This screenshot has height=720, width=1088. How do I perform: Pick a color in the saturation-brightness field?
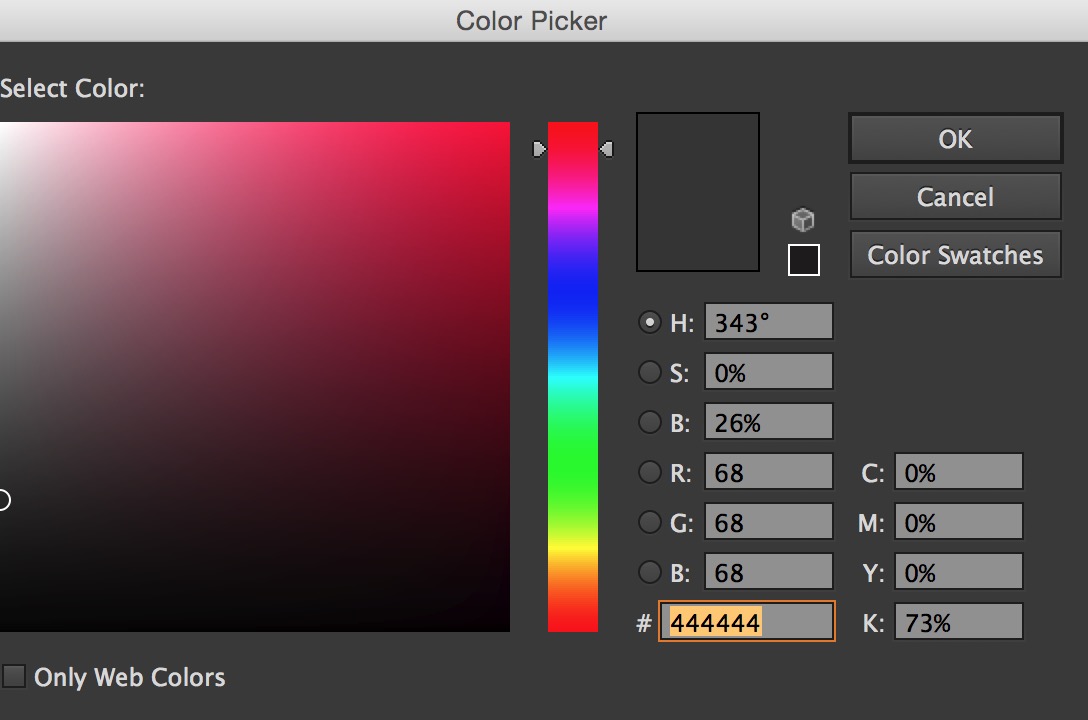[255, 377]
